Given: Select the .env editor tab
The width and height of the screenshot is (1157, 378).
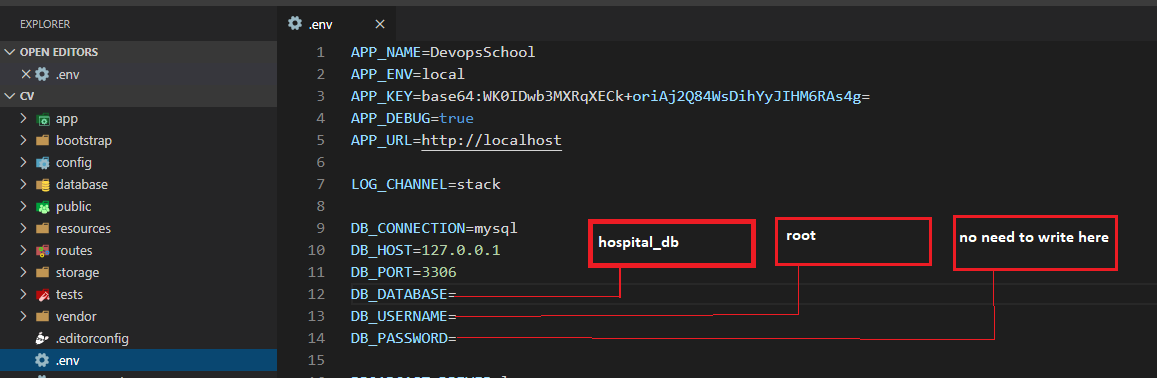Looking at the screenshot, I should (336, 24).
